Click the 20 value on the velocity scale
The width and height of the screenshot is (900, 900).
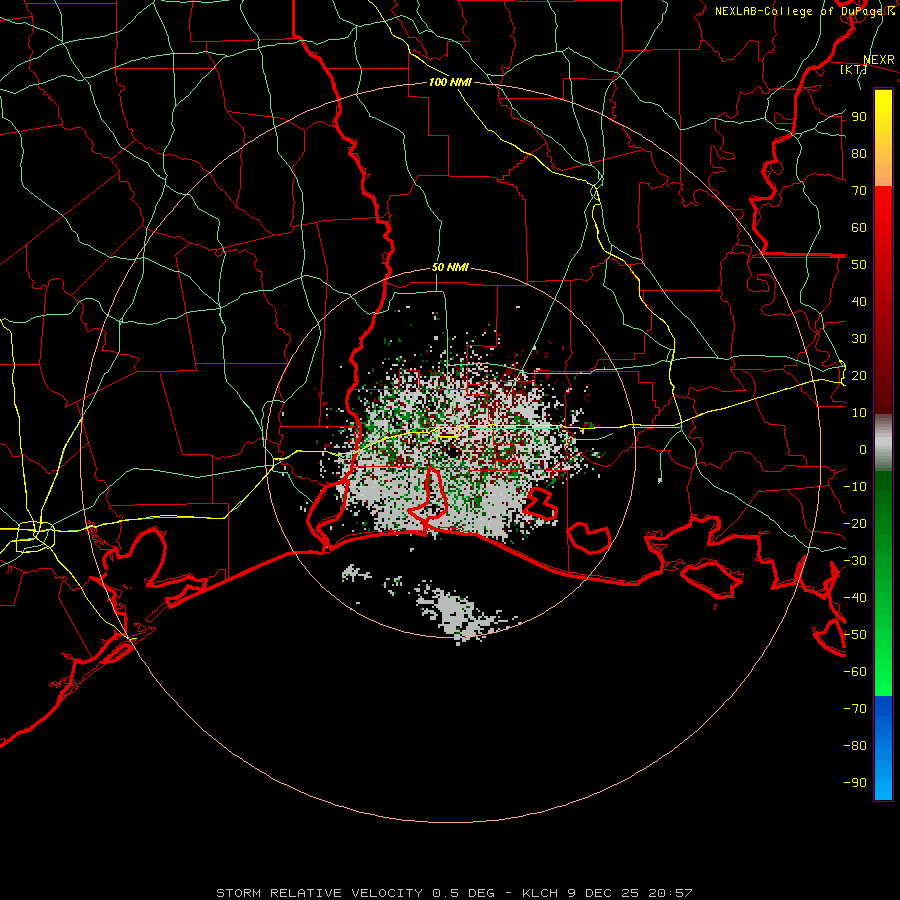pyautogui.click(x=859, y=376)
